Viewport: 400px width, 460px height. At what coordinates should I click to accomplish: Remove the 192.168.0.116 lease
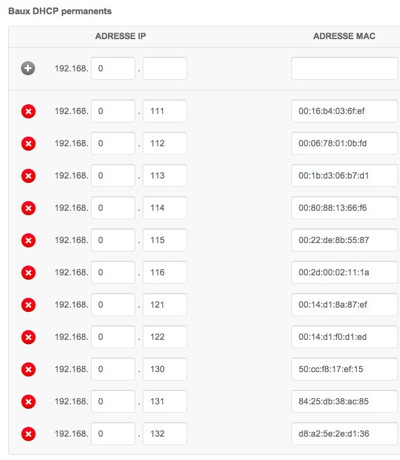[x=28, y=272]
